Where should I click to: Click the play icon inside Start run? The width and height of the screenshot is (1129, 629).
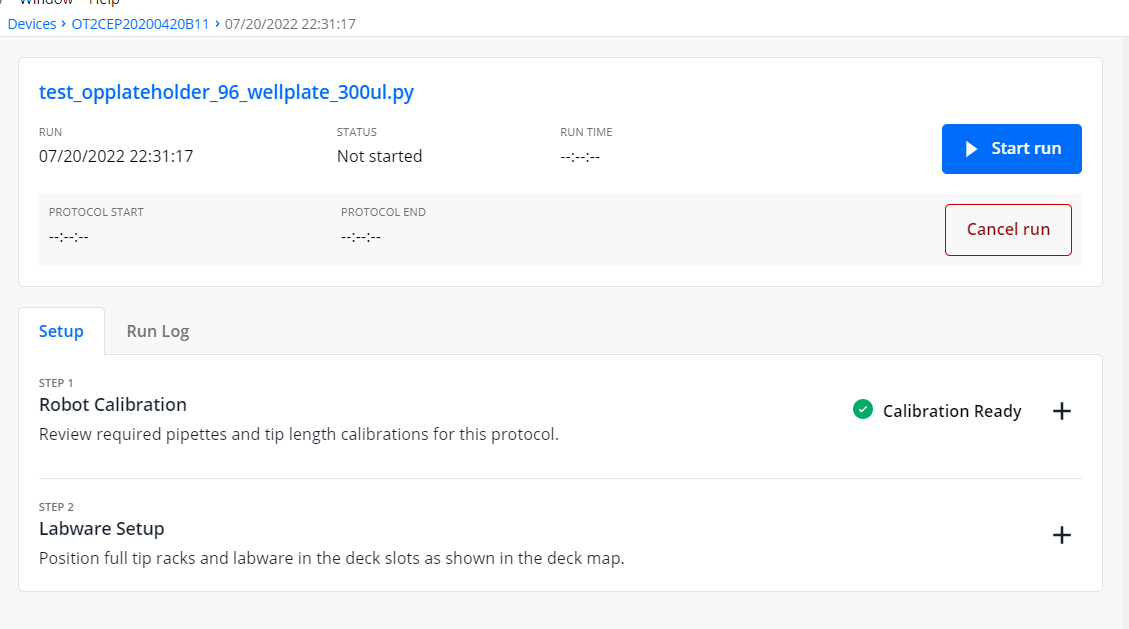(x=969, y=148)
